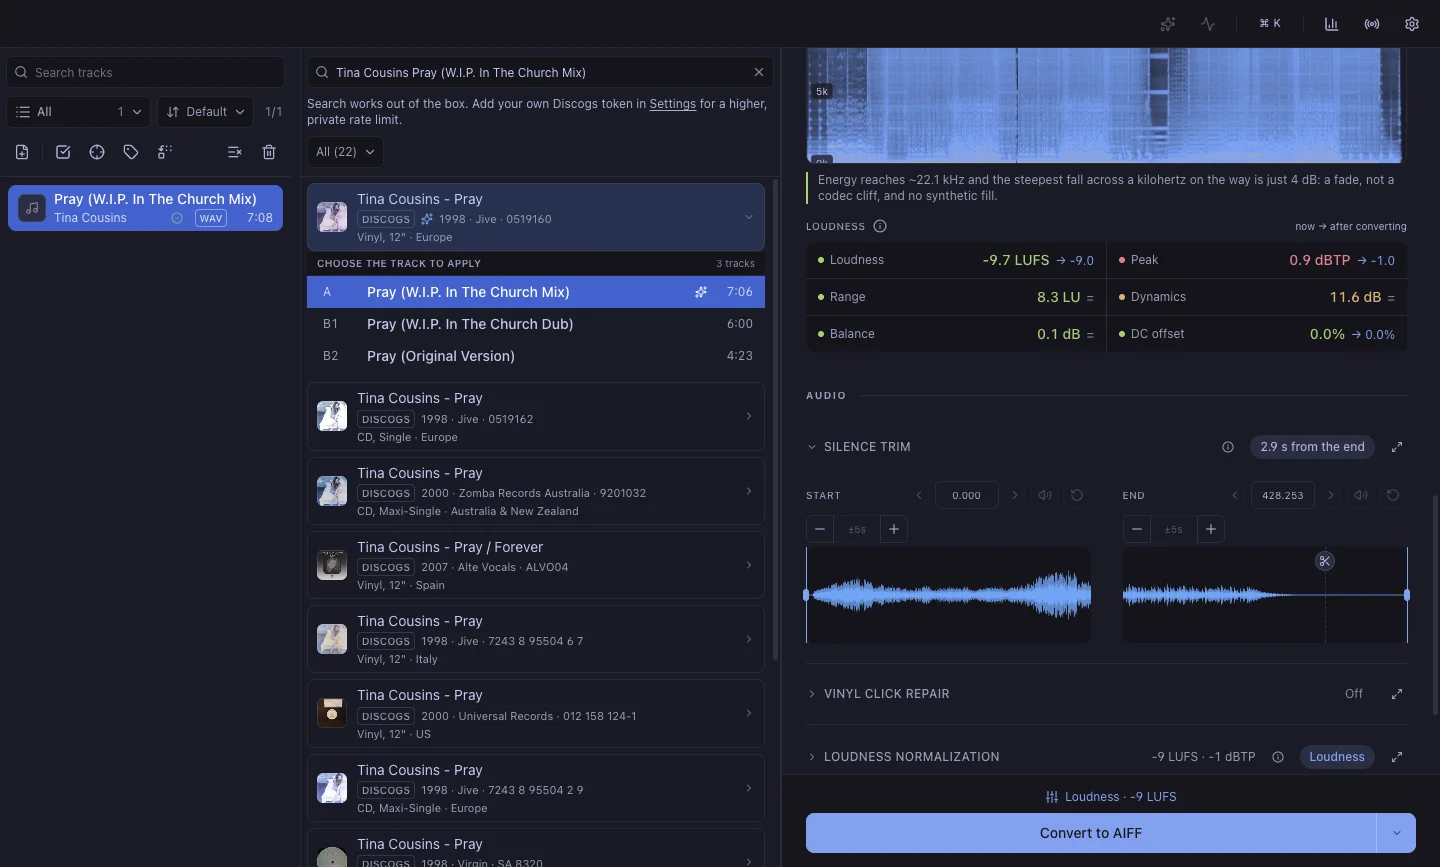
Task: Zoom out the END waveform window
Action: click(1136, 529)
